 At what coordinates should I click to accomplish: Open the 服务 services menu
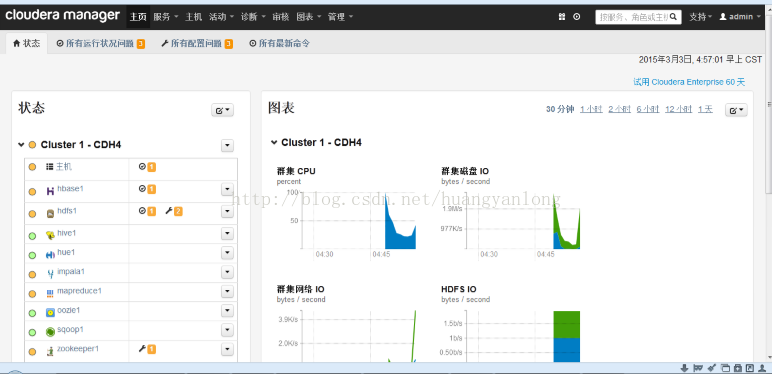click(x=165, y=17)
